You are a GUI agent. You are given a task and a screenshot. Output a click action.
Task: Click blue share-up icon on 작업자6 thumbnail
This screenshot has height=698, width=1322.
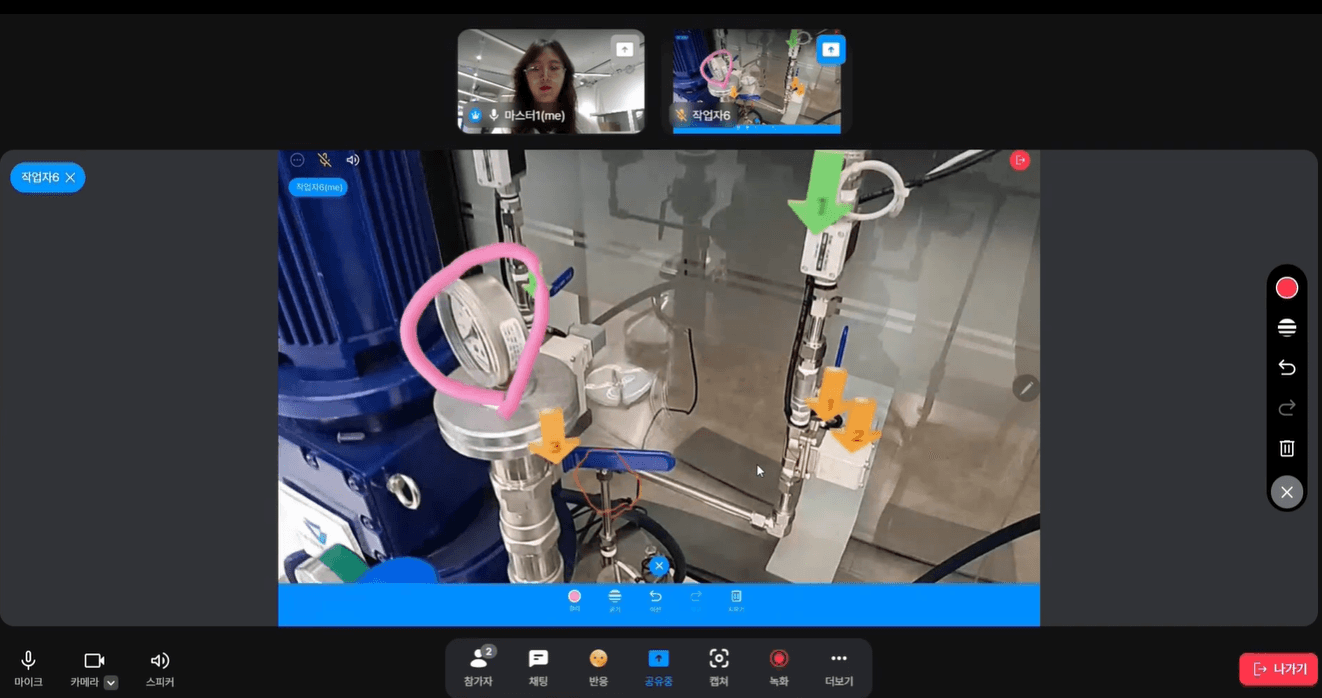(x=831, y=49)
